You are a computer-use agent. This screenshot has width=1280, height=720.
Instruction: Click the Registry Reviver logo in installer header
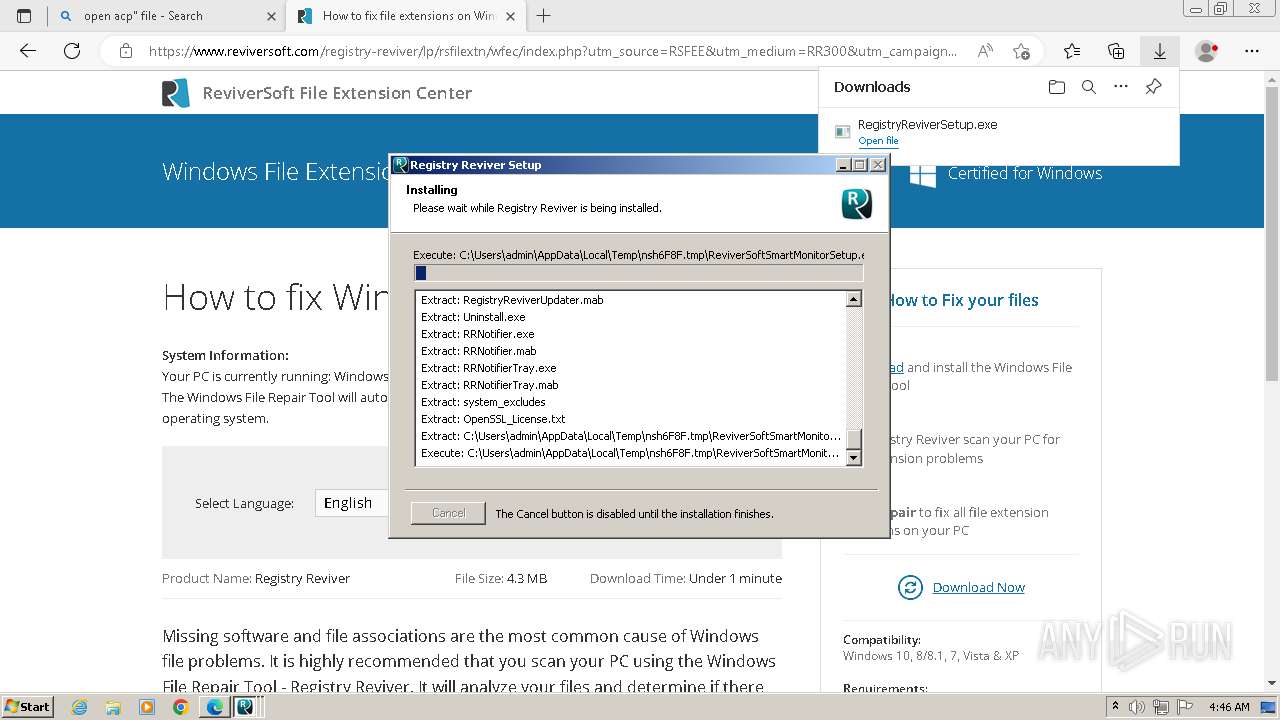pos(857,203)
